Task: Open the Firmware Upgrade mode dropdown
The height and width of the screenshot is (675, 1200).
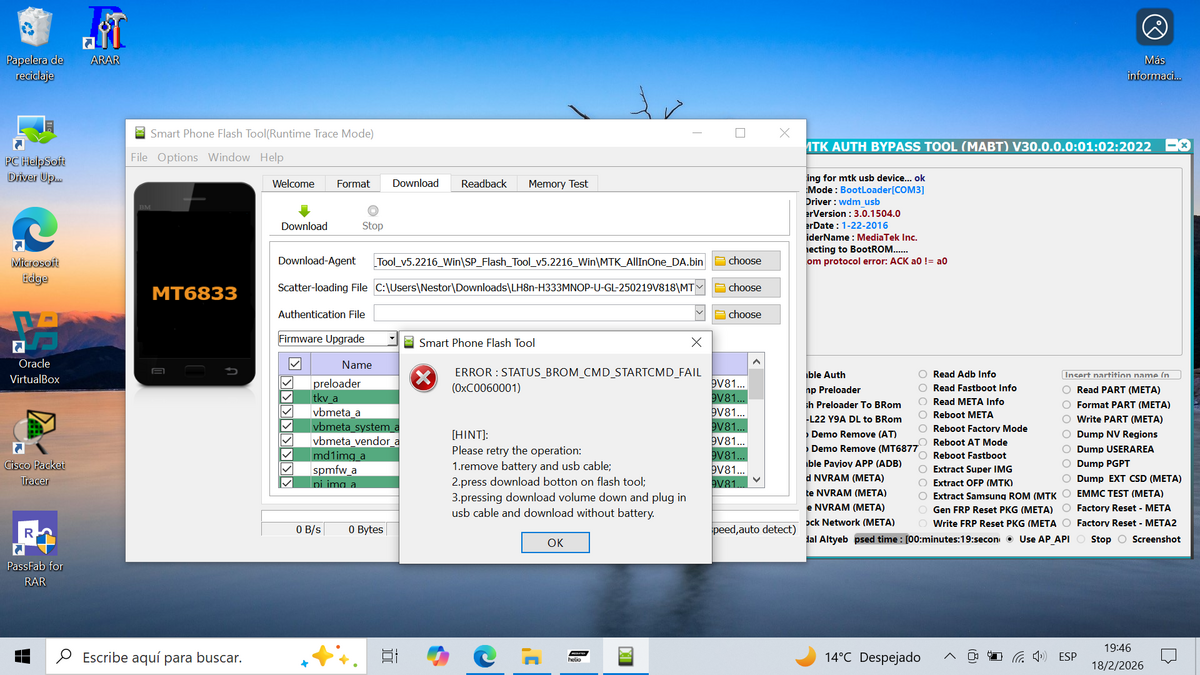Action: pyautogui.click(x=337, y=339)
